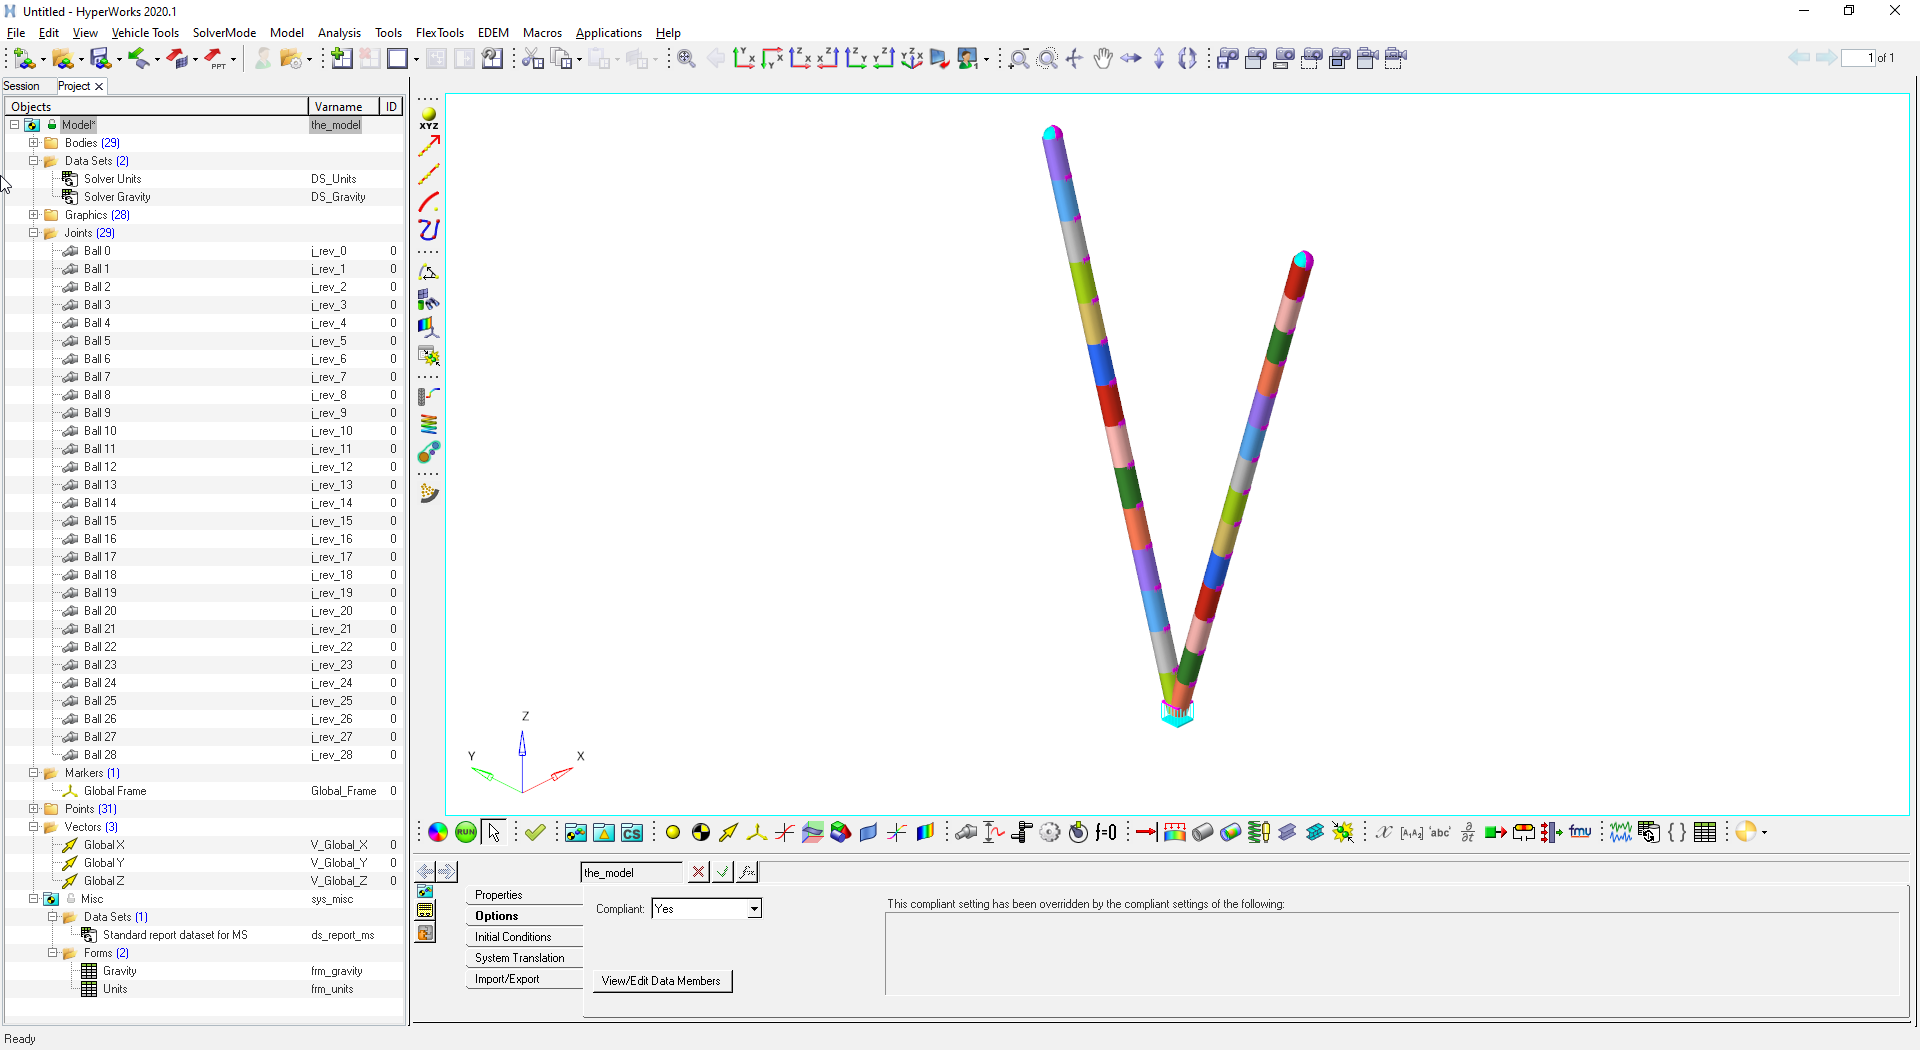The height and width of the screenshot is (1050, 1920).
Task: Select the Global Frame marker
Action: pos(204,791)
